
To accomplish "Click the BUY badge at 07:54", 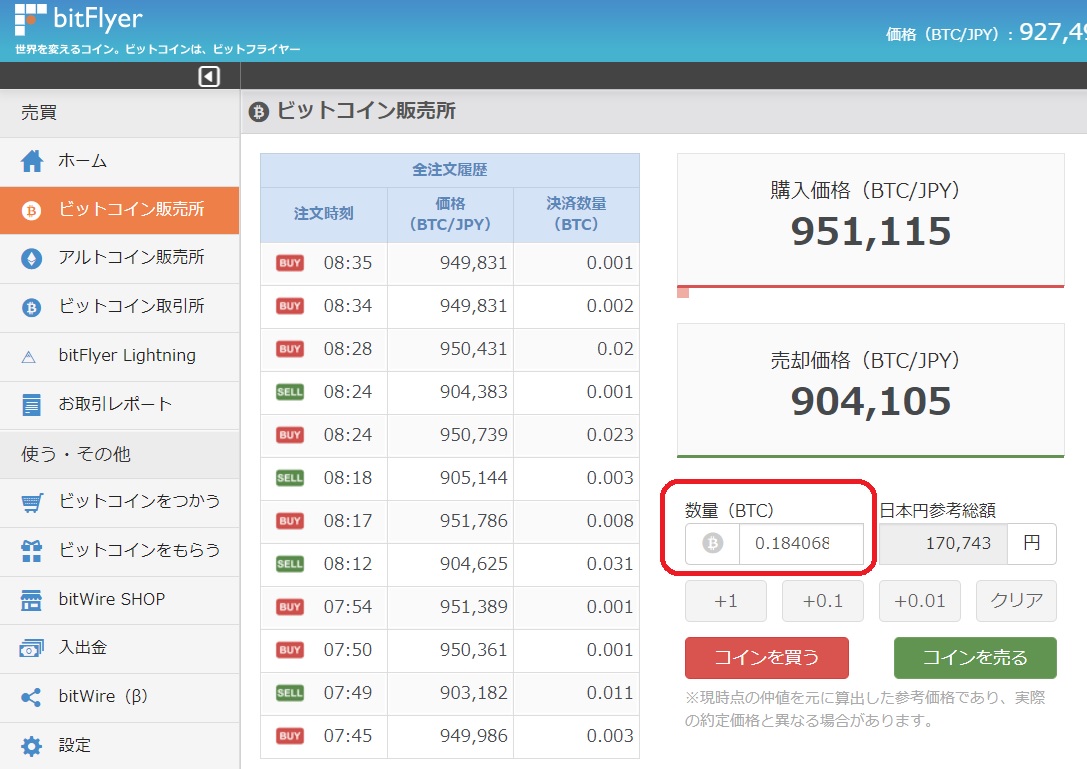I will [x=290, y=607].
